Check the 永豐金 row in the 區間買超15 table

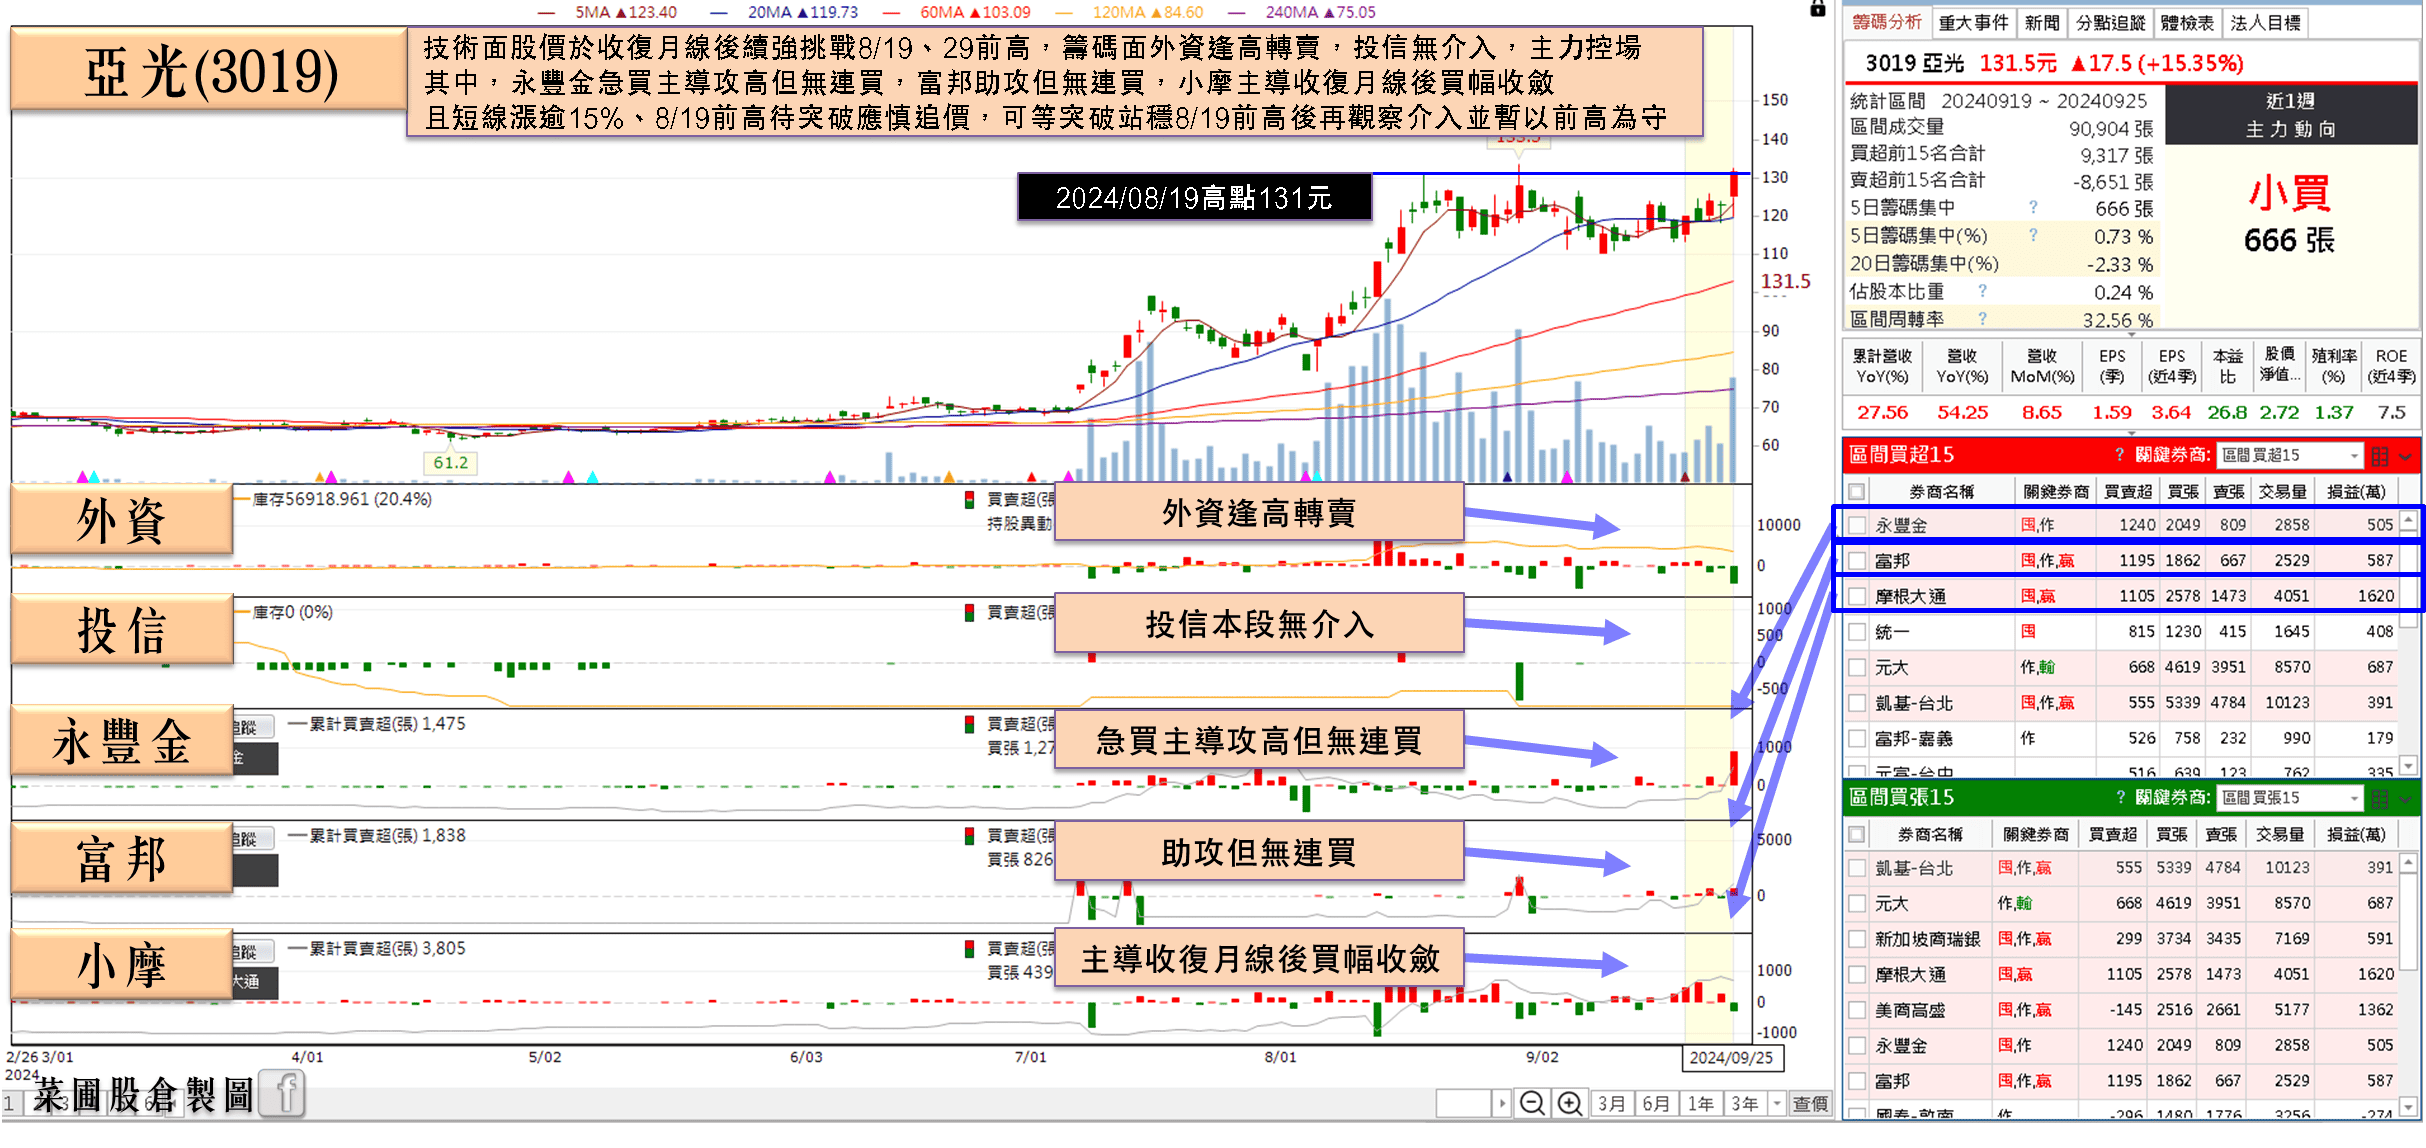pyautogui.click(x=1857, y=525)
